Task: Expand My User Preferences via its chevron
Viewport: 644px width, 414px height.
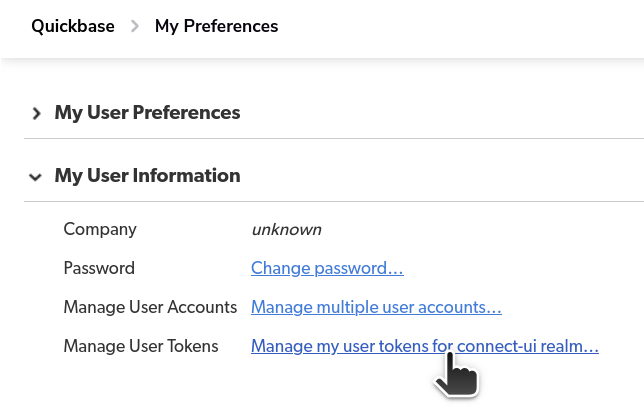Action: pyautogui.click(x=36, y=113)
